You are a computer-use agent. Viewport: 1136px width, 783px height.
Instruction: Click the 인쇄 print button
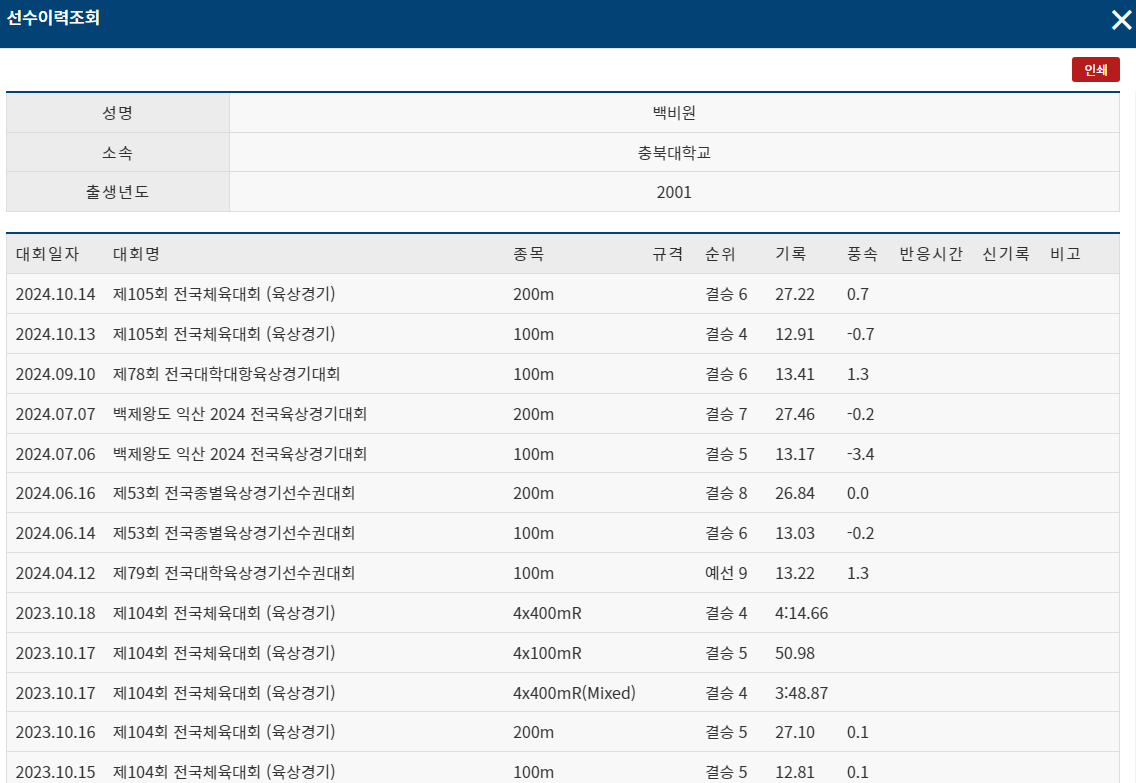coord(1096,70)
